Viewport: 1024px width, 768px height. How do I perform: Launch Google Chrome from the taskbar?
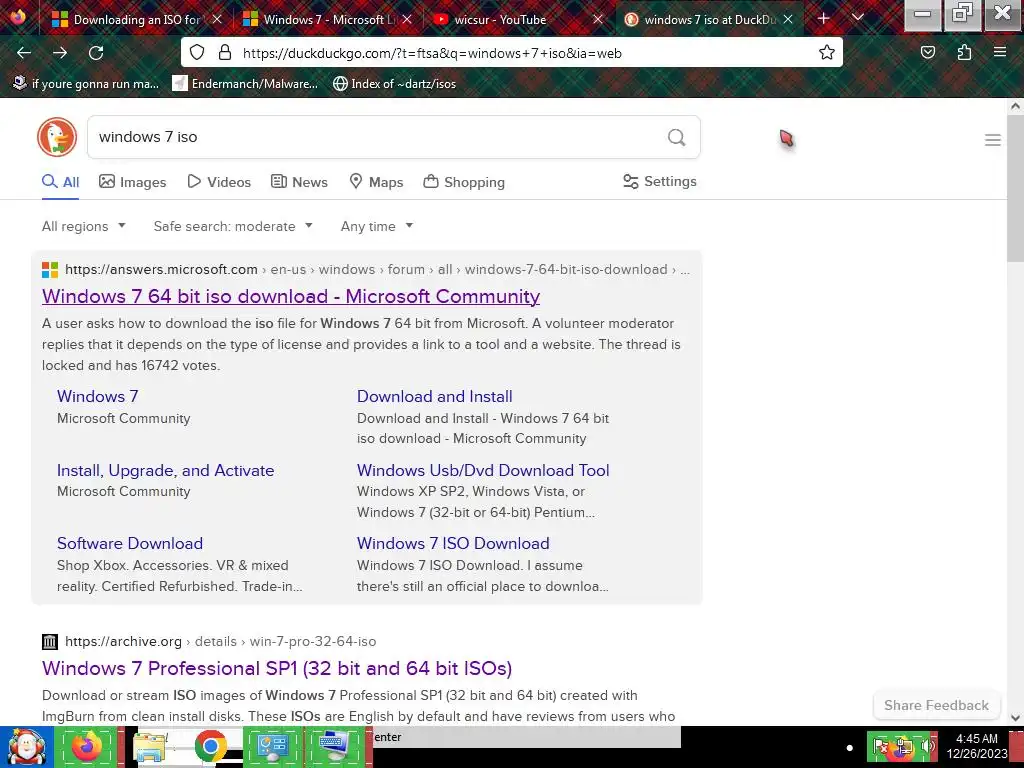(x=210, y=747)
